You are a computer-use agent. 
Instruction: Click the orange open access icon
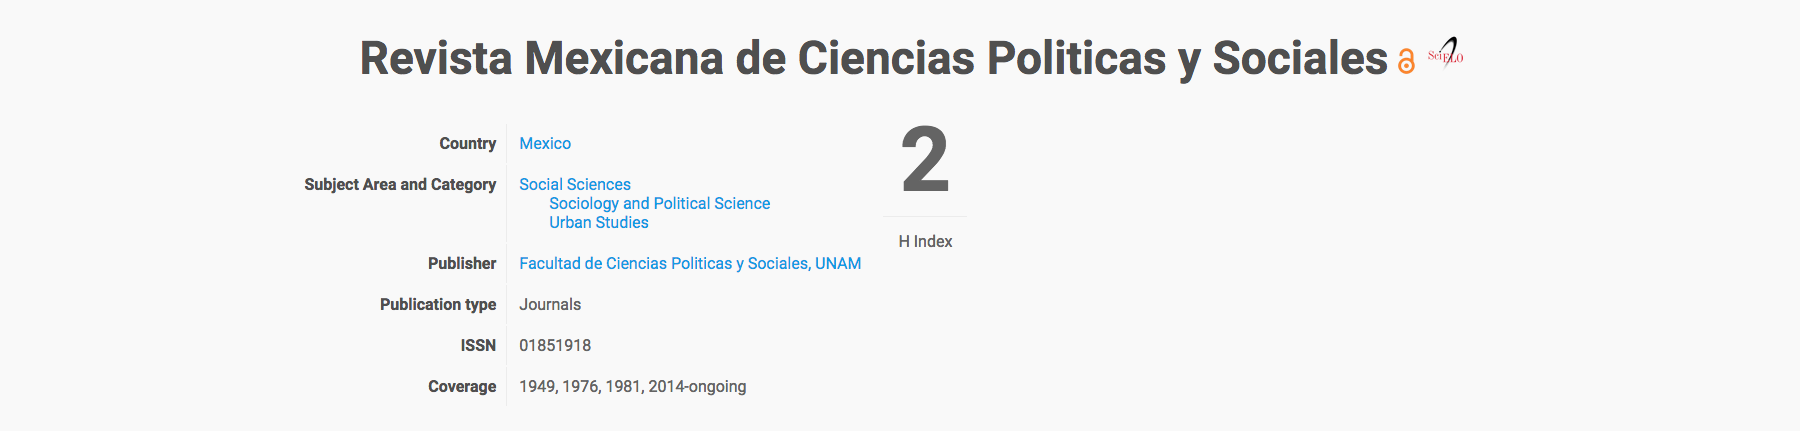coord(1406,62)
